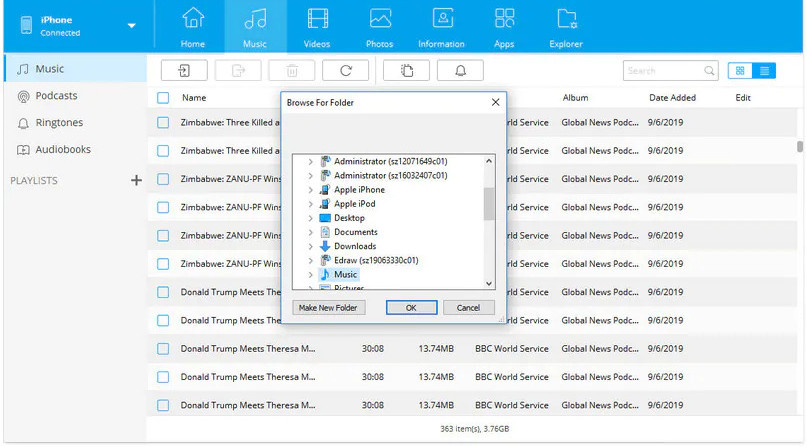The height and width of the screenshot is (447, 807).
Task: Expand the Desktop folder node
Action: pos(310,218)
